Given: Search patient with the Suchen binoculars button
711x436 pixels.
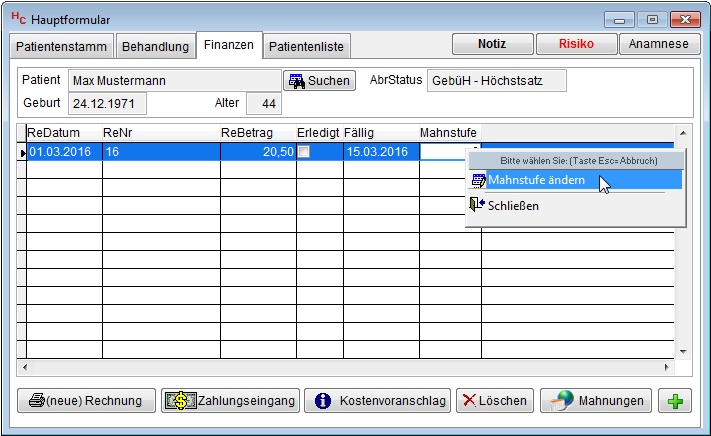Looking at the screenshot, I should point(319,81).
